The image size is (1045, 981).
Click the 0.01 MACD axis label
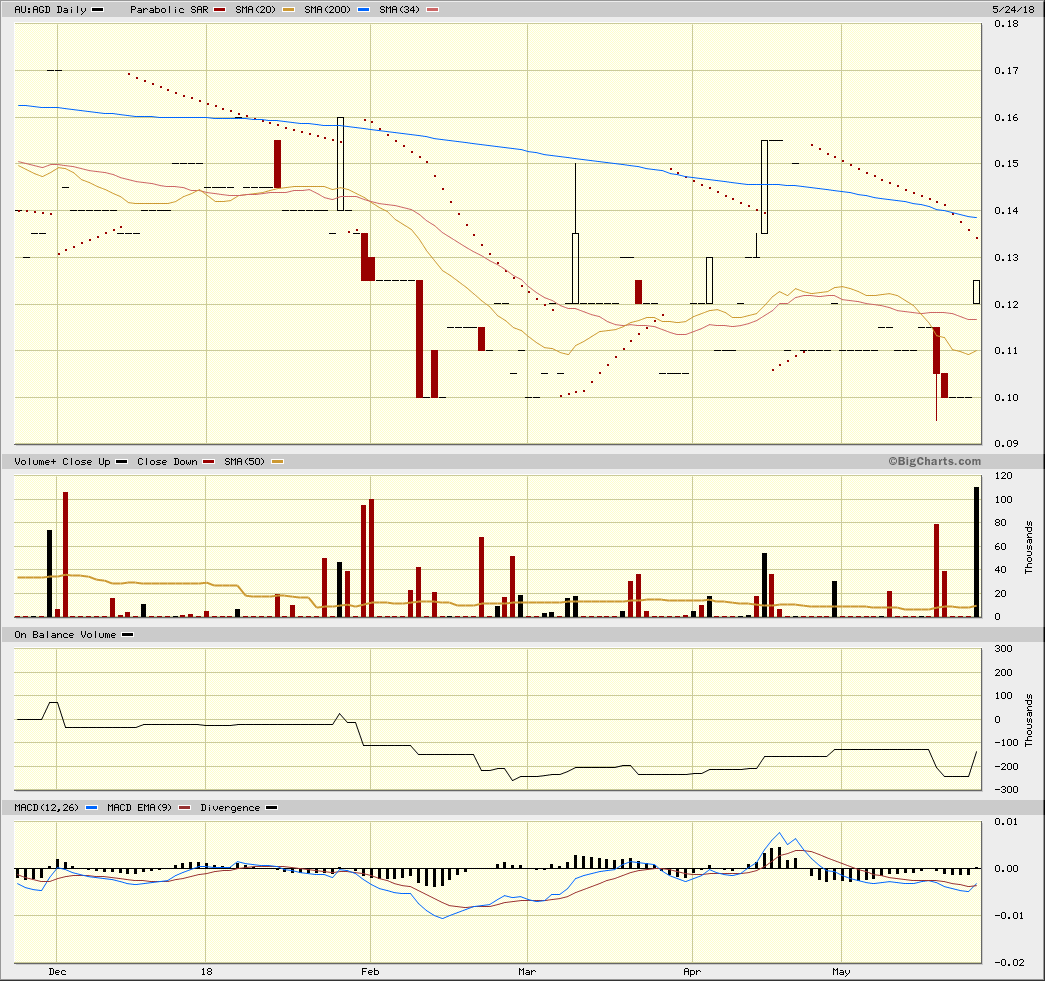tap(1006, 822)
